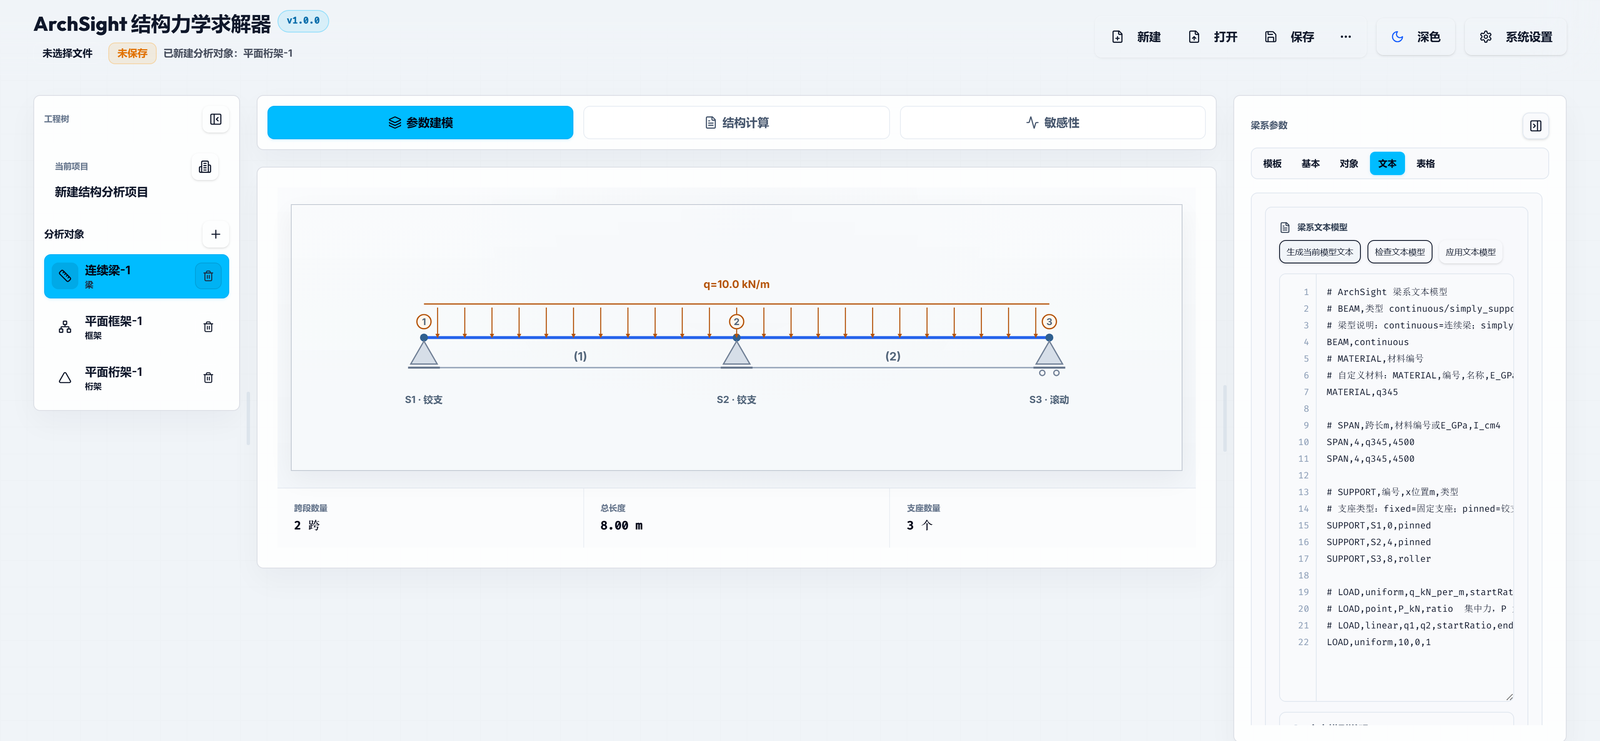
Task: Select the 表格 parameter tab
Action: click(x=1426, y=164)
